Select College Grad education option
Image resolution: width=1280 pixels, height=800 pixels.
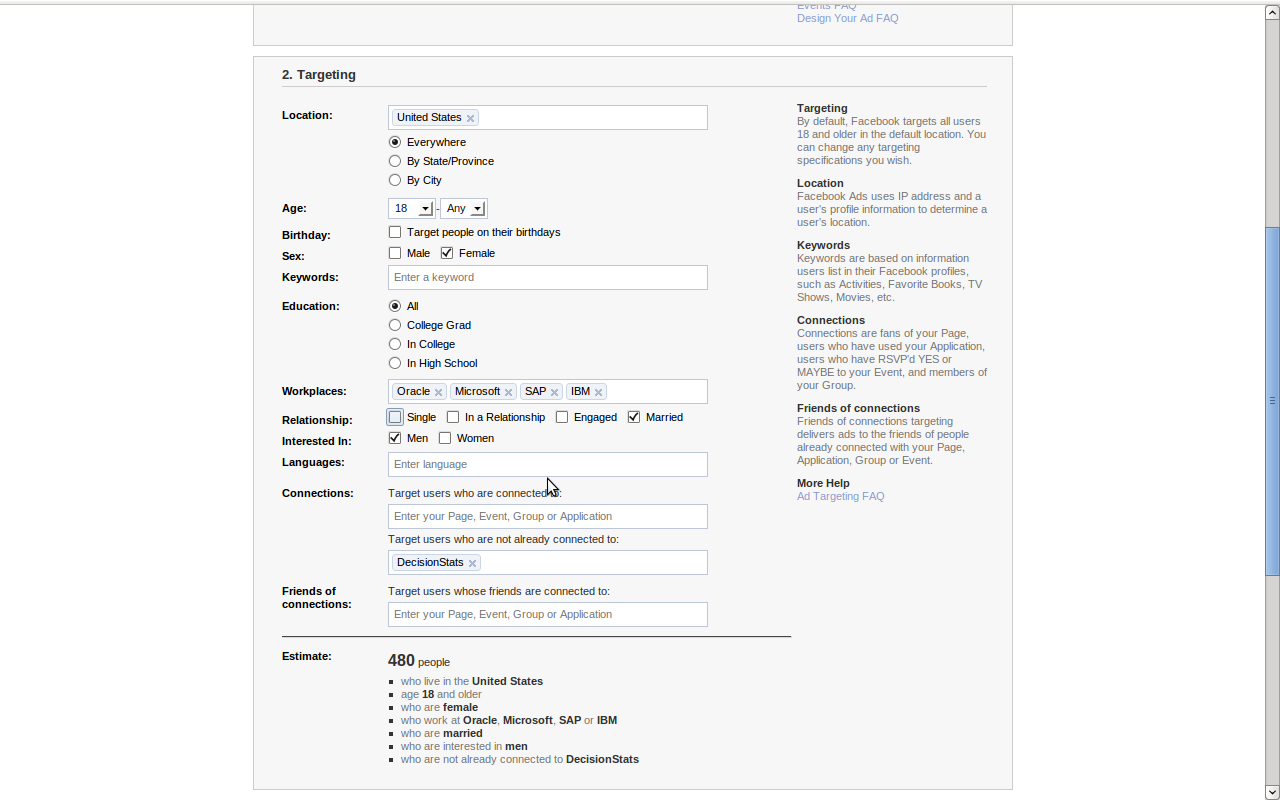pyautogui.click(x=395, y=325)
